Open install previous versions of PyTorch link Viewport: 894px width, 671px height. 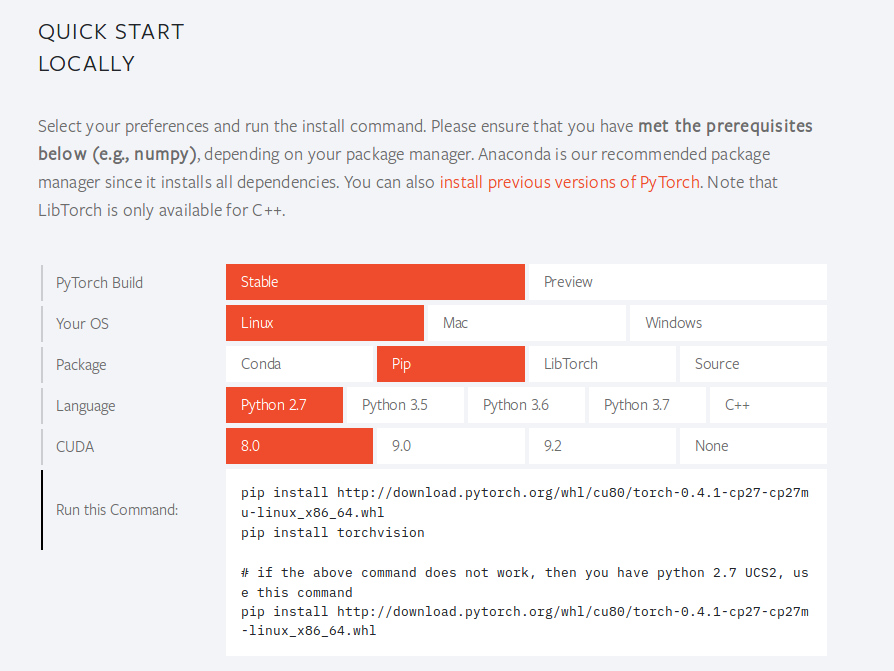click(x=570, y=182)
